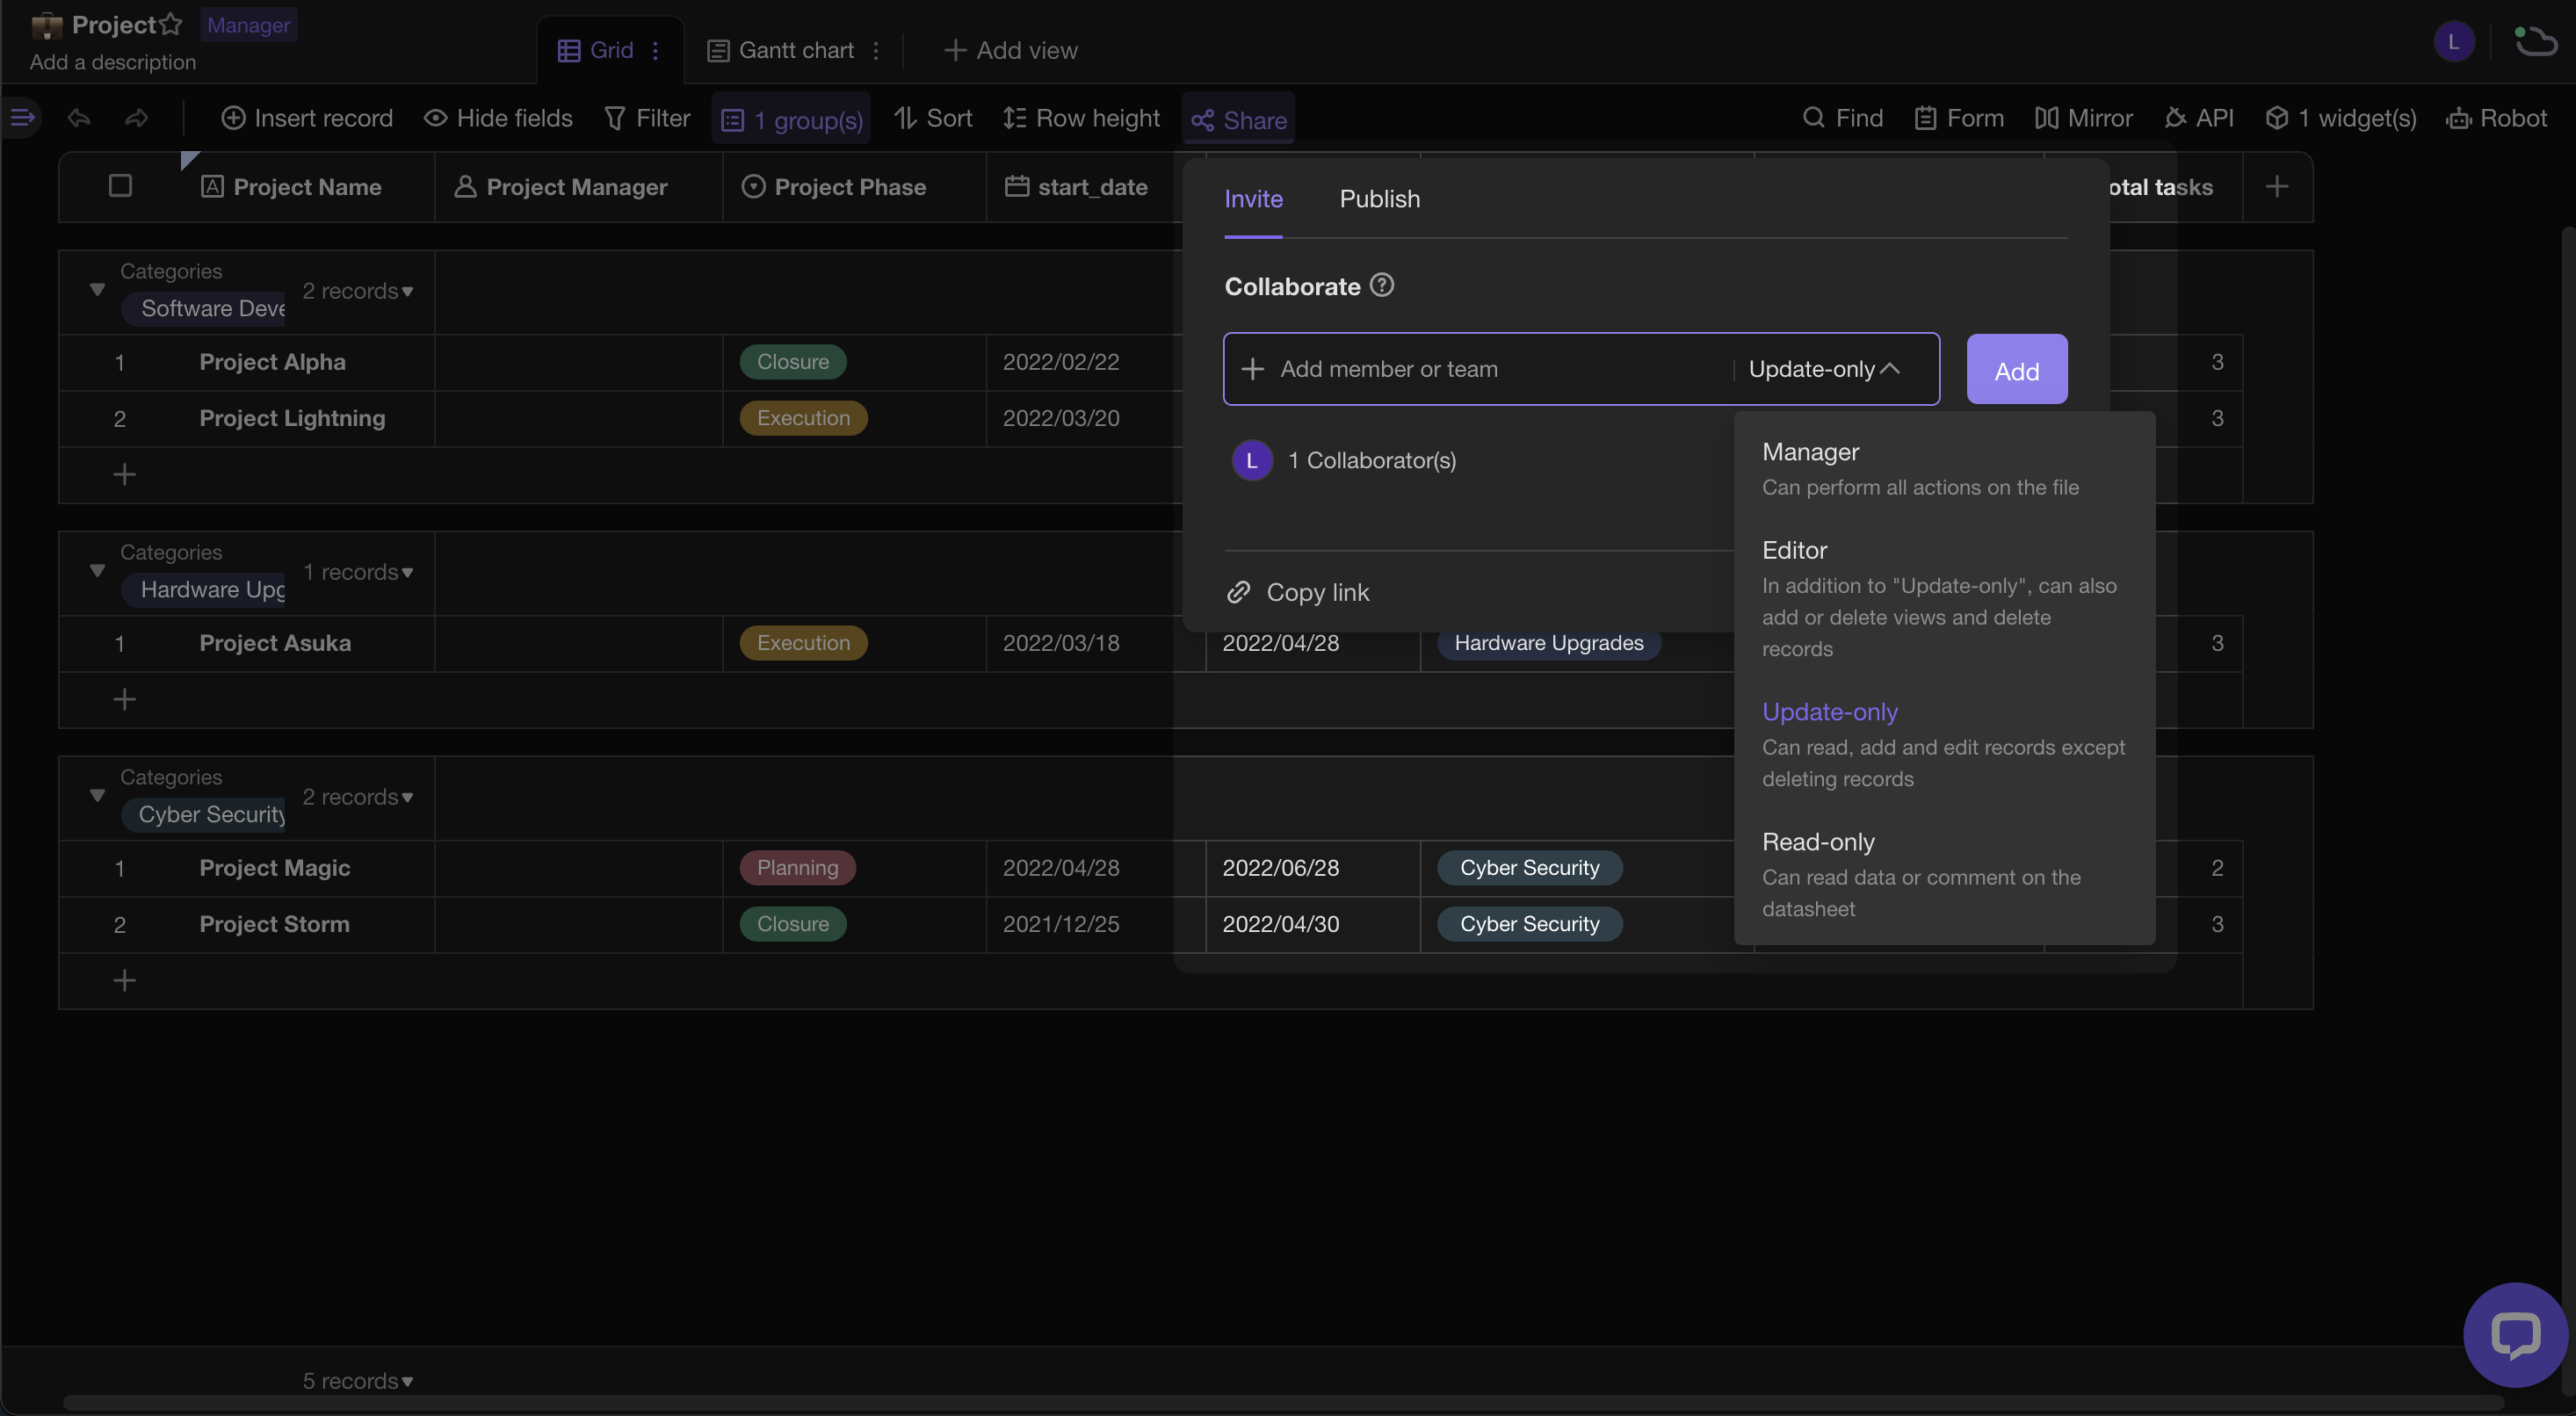Image resolution: width=2576 pixels, height=1416 pixels.
Task: Open Grid view options menu
Action: [x=656, y=50]
